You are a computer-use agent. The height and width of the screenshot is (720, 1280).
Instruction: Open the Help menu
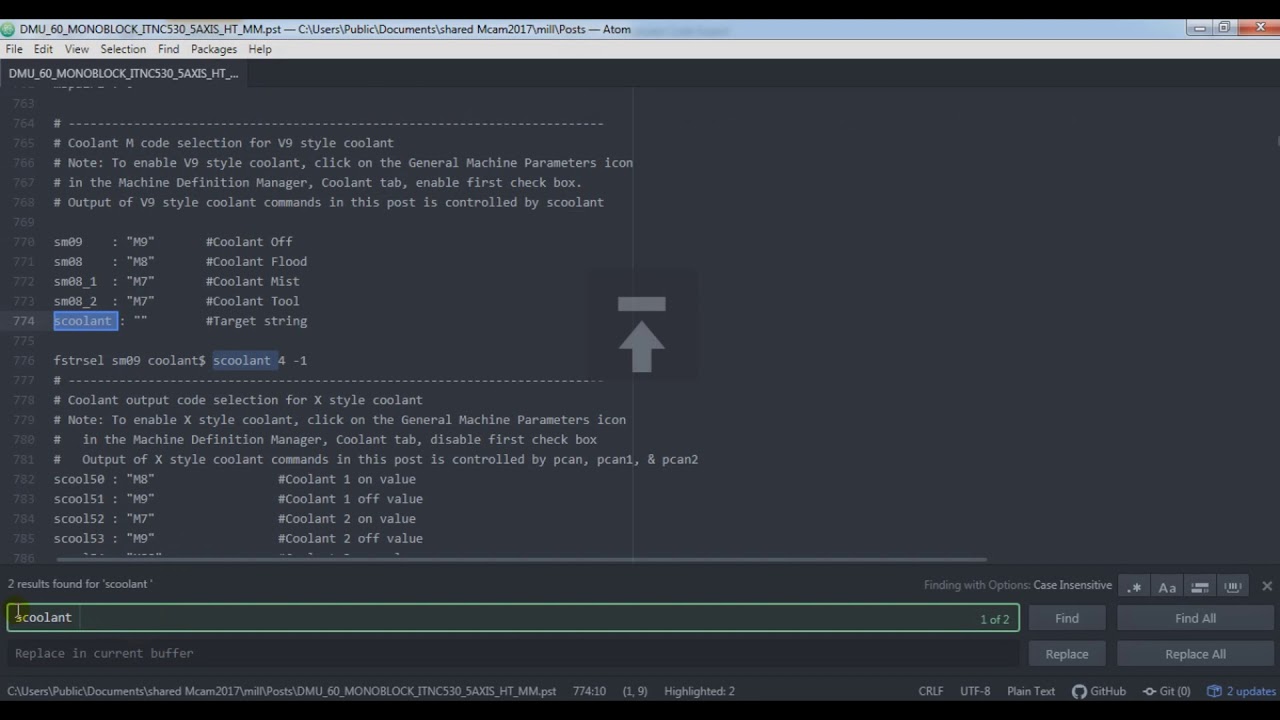(260, 49)
